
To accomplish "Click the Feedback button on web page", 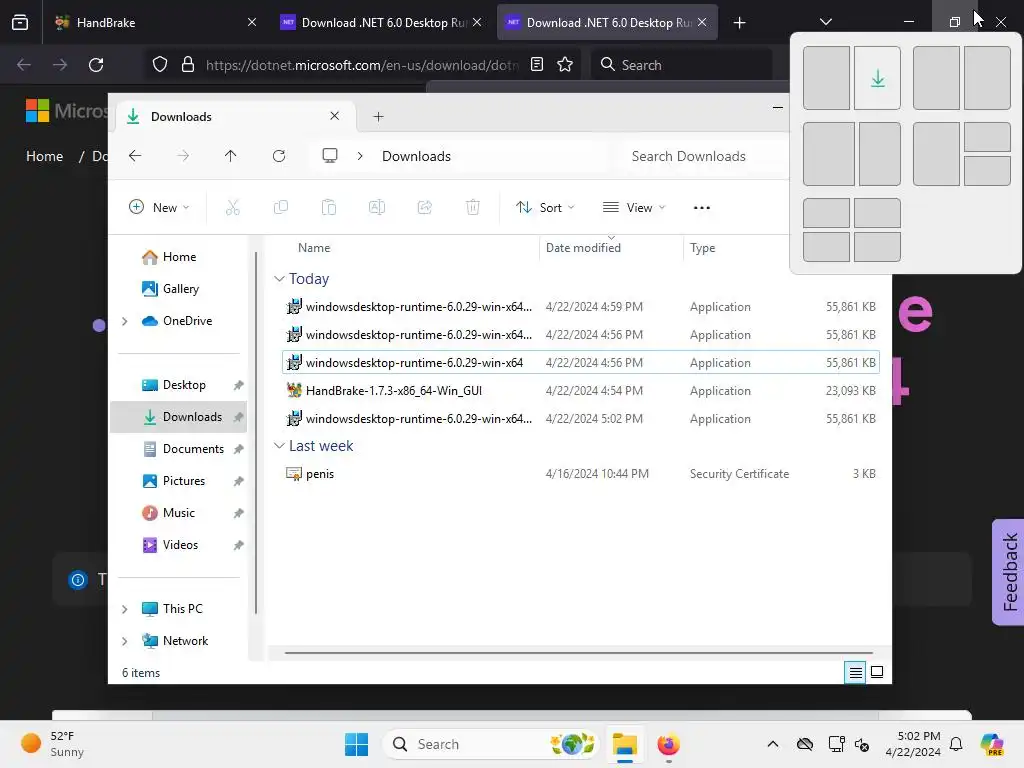I will [1009, 572].
